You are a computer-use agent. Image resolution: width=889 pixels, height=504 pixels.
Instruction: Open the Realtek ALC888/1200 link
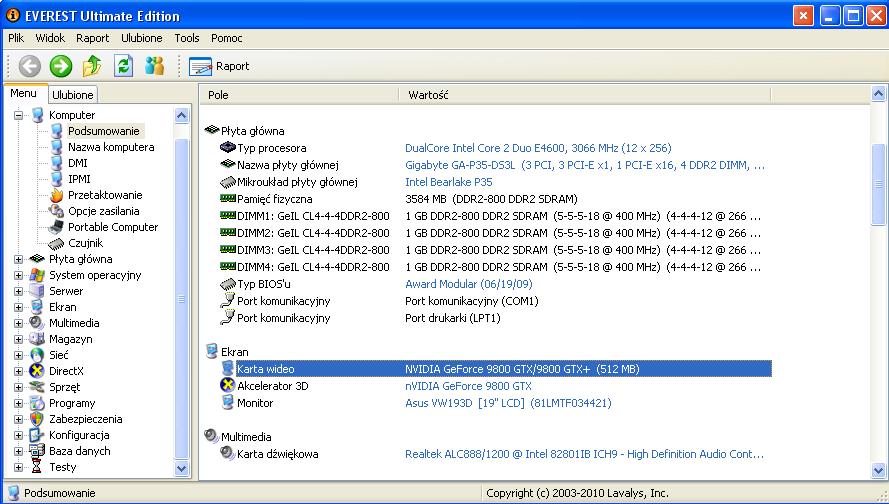tap(585, 454)
